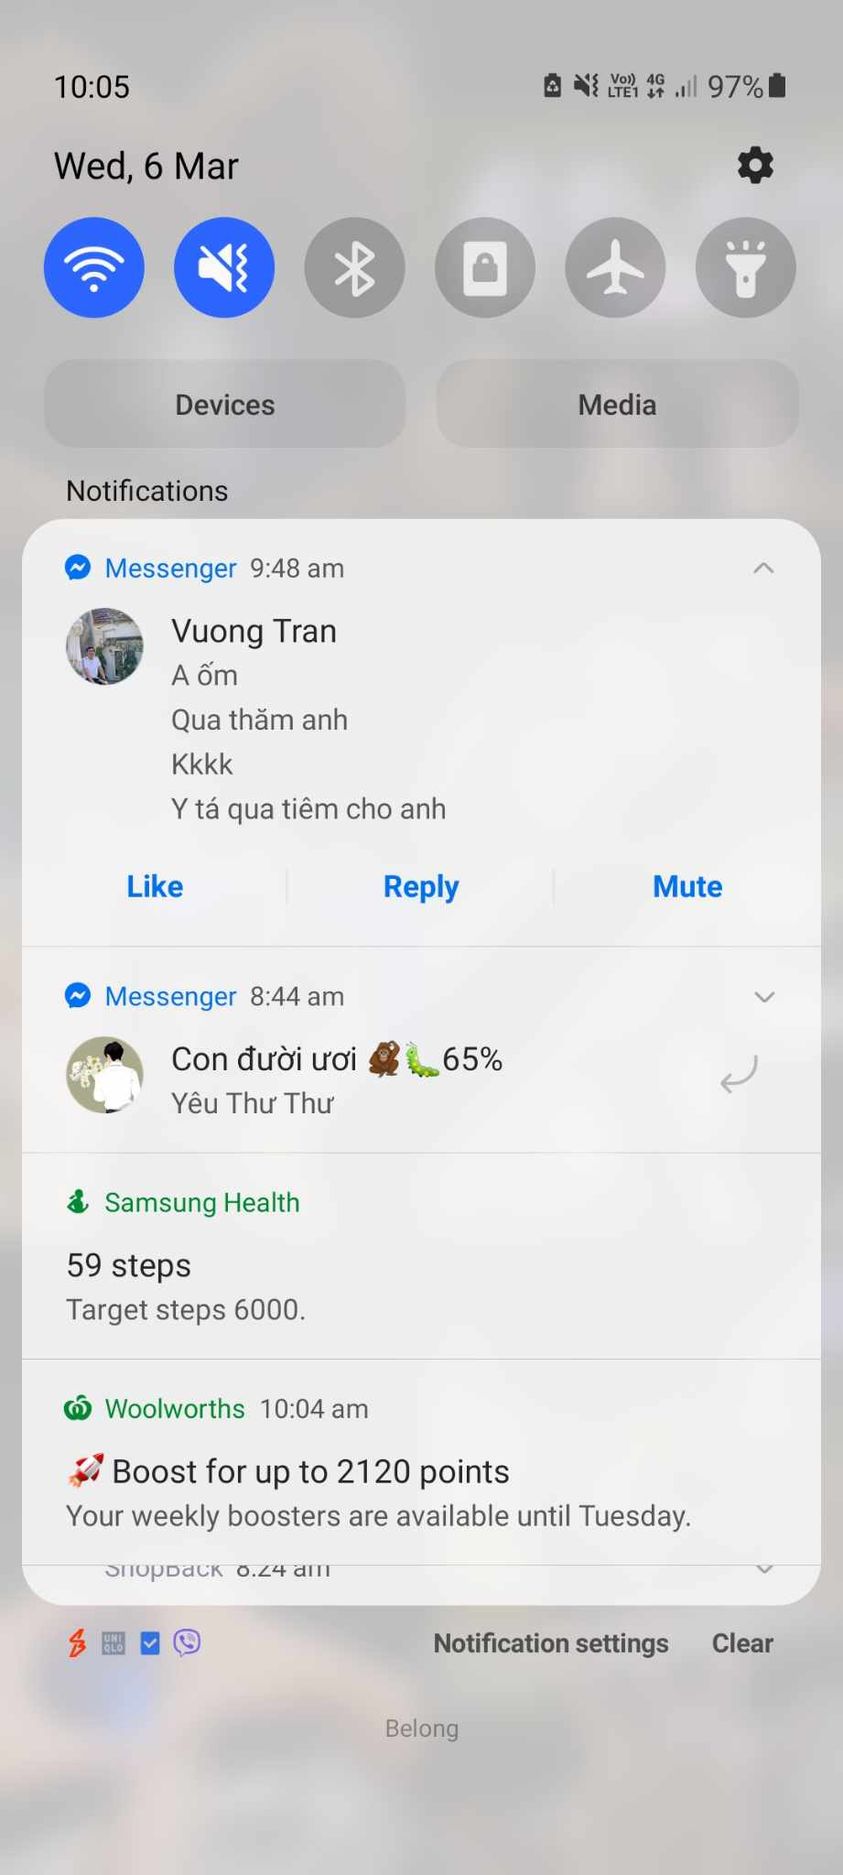Tap Like on Vuong Tran's message
This screenshot has width=843, height=1875.
click(155, 886)
